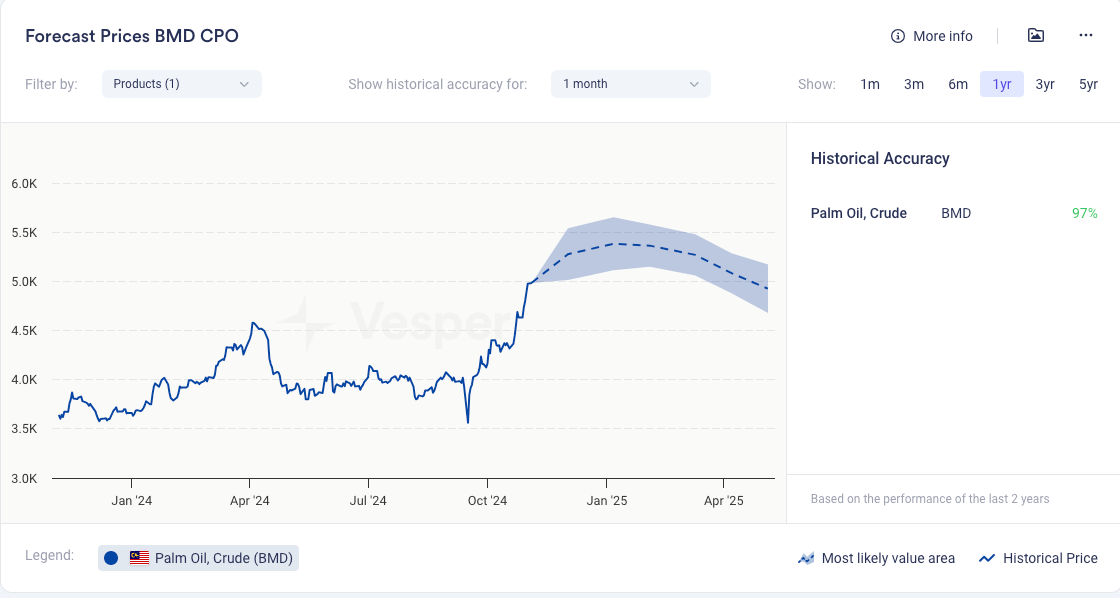The height and width of the screenshot is (598, 1120).
Task: Select the 1yr time range
Action: (x=1002, y=84)
